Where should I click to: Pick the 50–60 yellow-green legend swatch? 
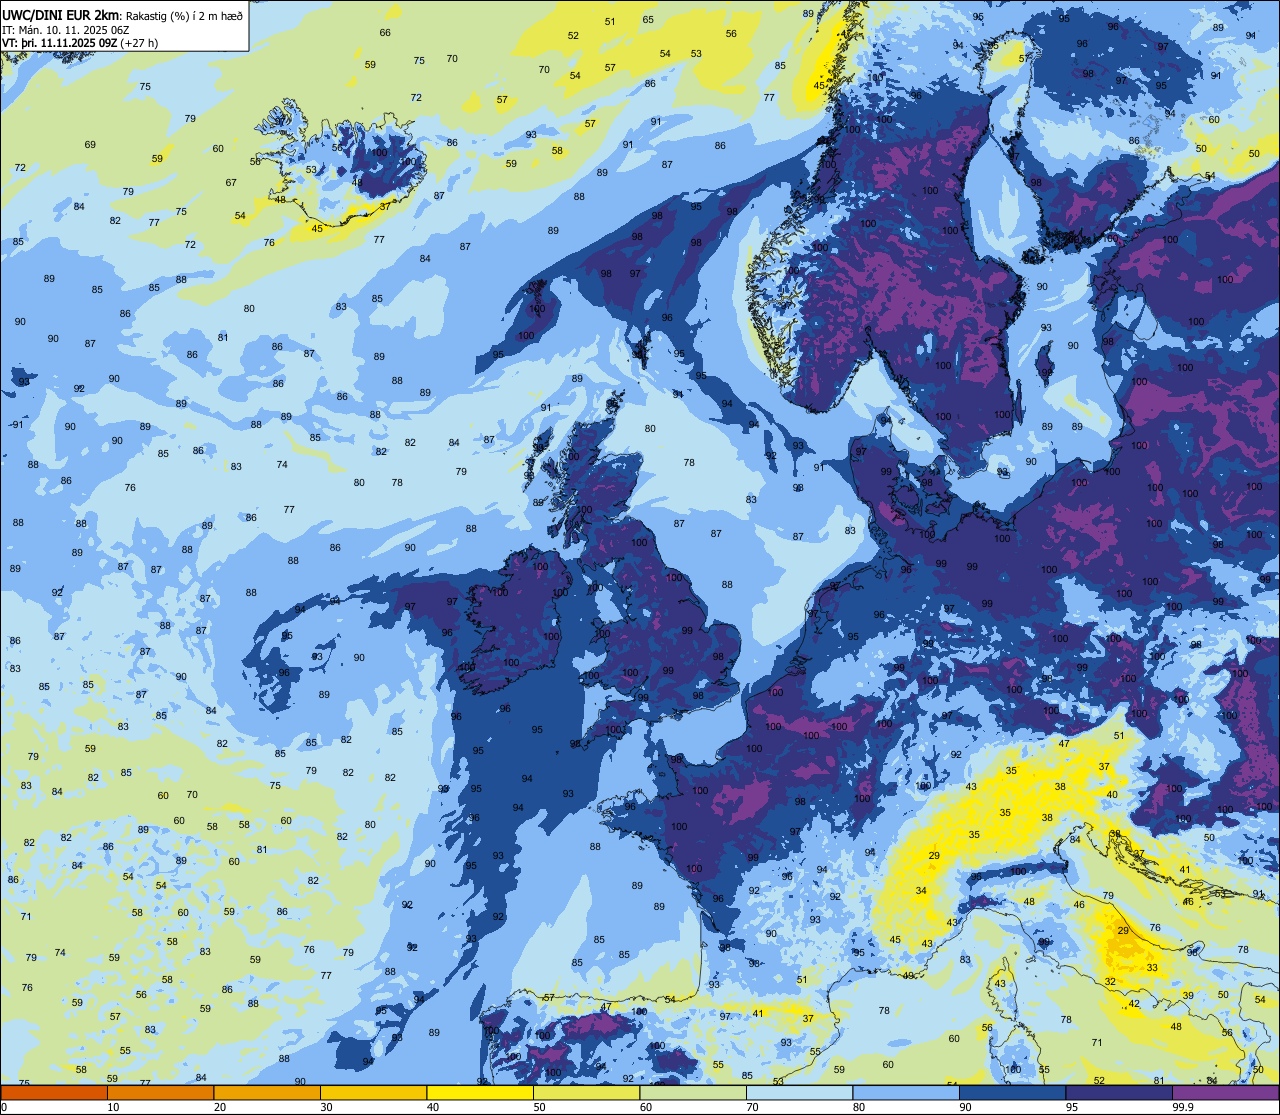[586, 1092]
